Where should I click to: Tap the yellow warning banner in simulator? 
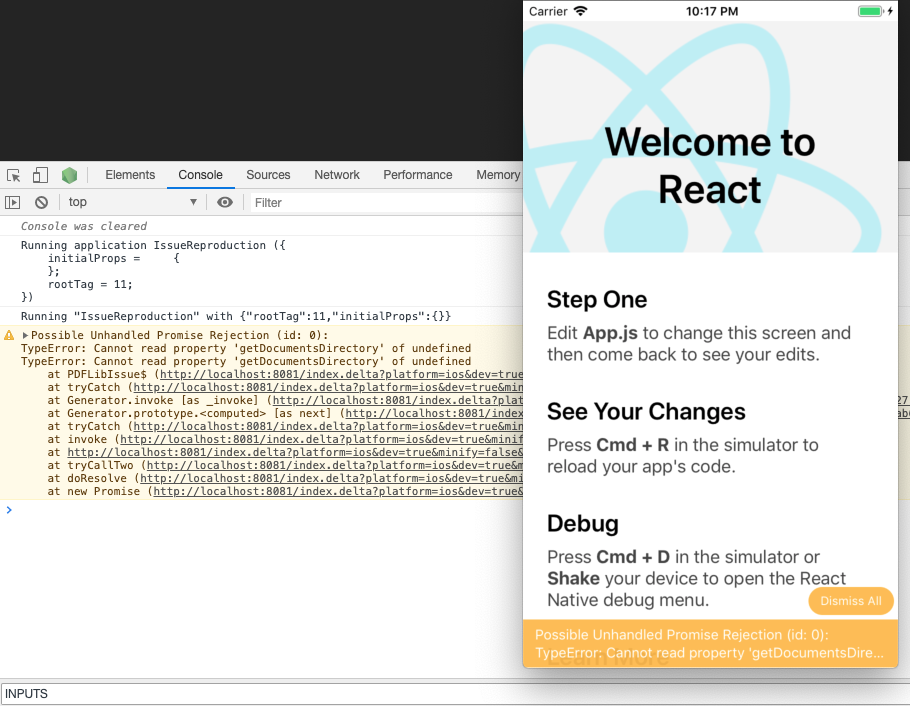pyautogui.click(x=710, y=643)
